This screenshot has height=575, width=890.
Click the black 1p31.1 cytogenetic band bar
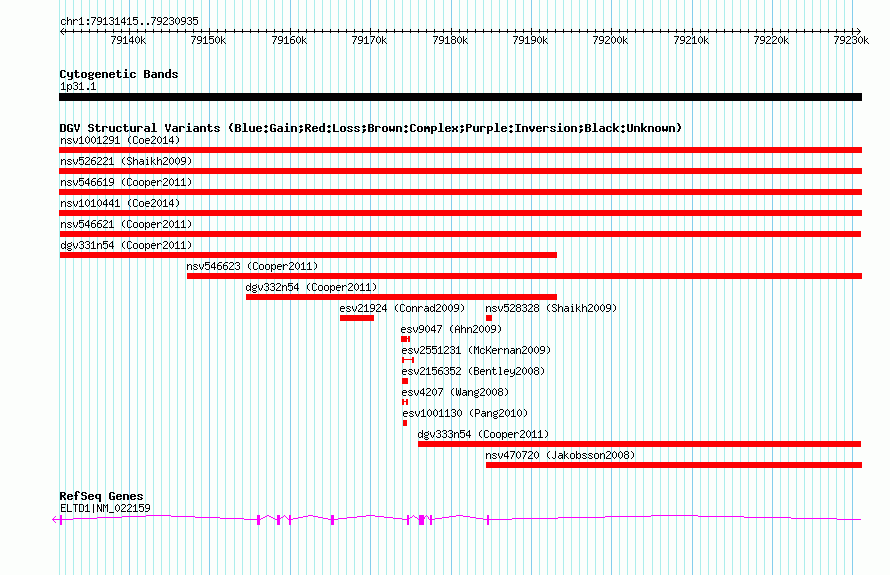click(x=460, y=97)
